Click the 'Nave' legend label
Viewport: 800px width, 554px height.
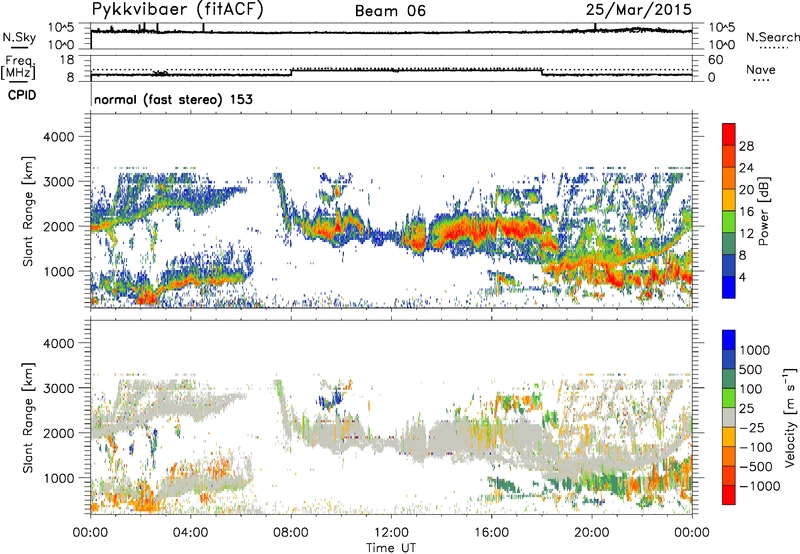[x=761, y=69]
